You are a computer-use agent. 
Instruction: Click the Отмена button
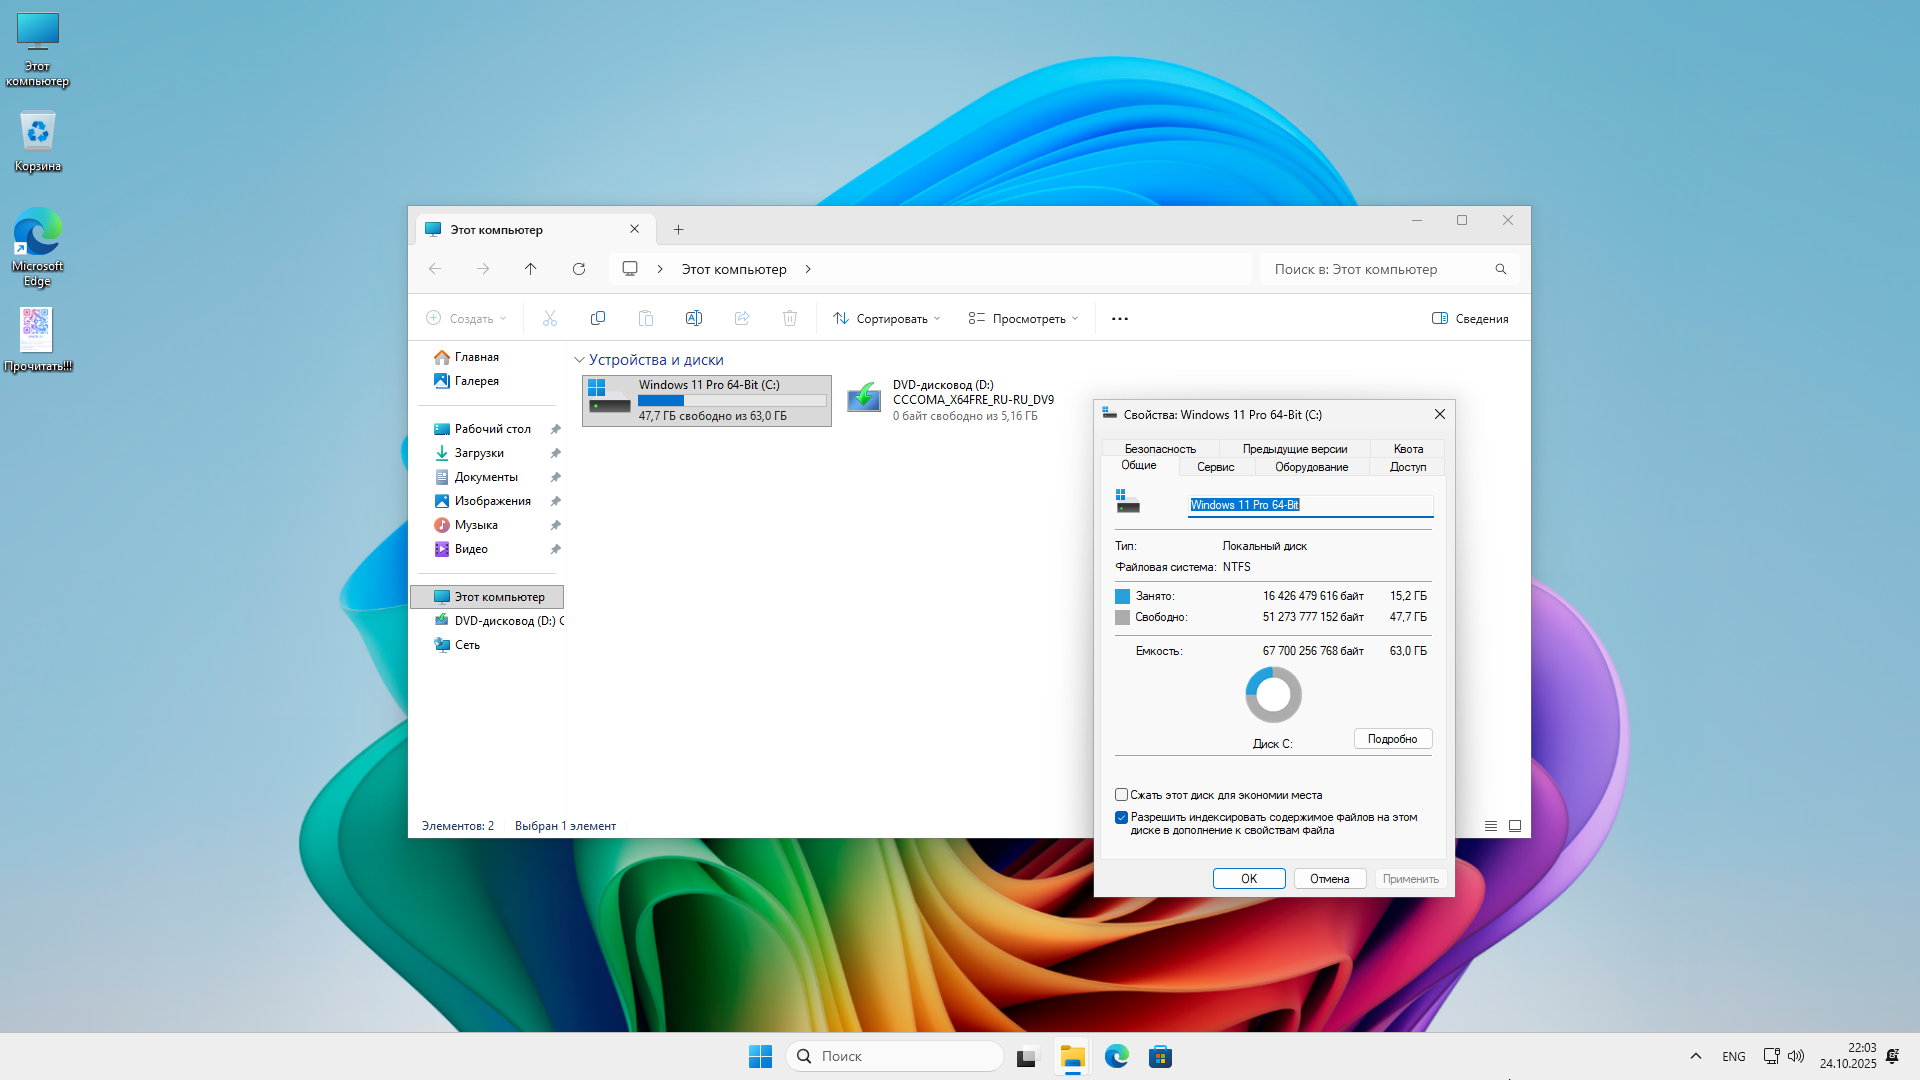pos(1329,879)
